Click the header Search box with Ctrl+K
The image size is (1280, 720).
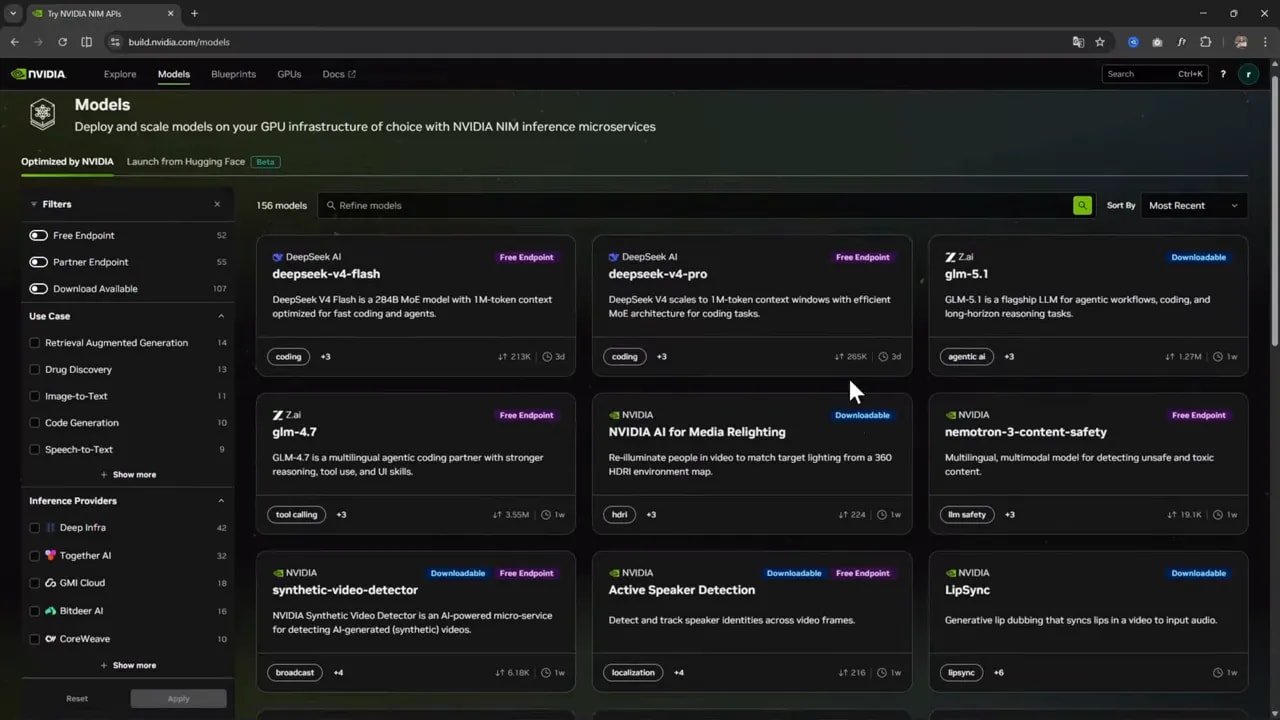[1155, 74]
